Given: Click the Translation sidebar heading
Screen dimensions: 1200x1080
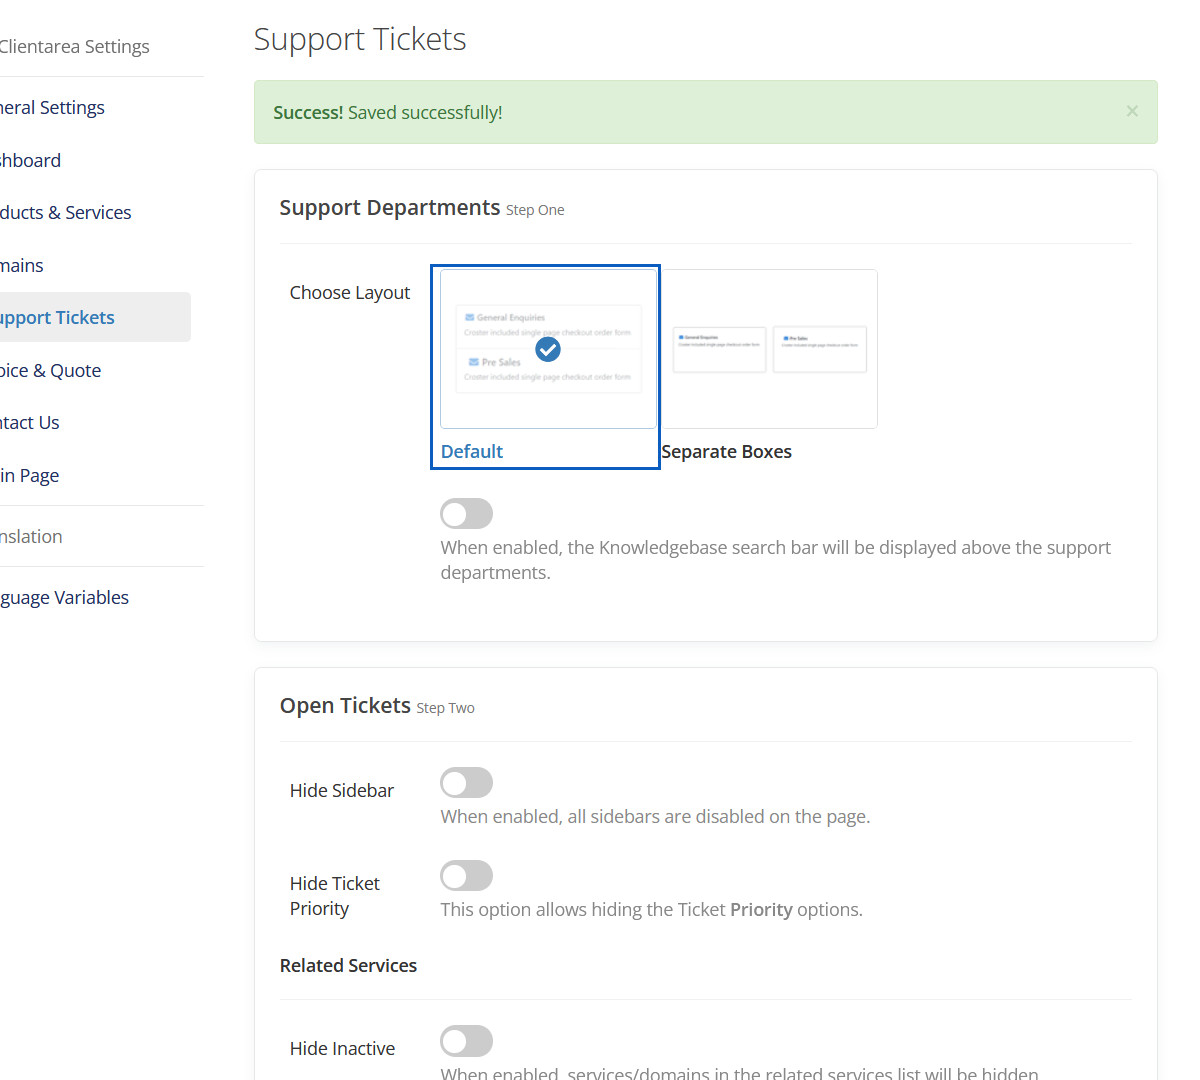Looking at the screenshot, I should 32,537.
